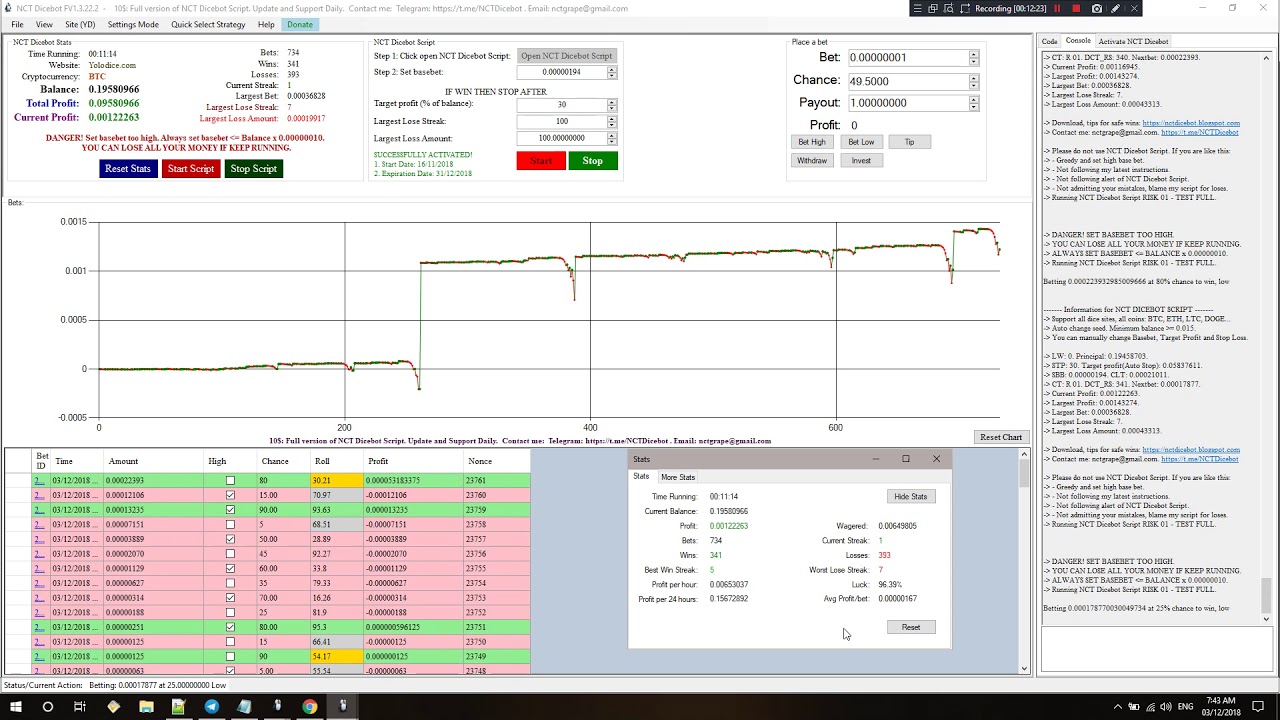Screen dimensions: 1280x720
Task: Click the green Stop Script button
Action: (254, 168)
